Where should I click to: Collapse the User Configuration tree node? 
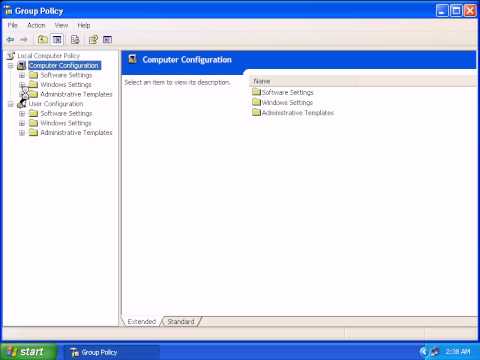click(x=11, y=104)
